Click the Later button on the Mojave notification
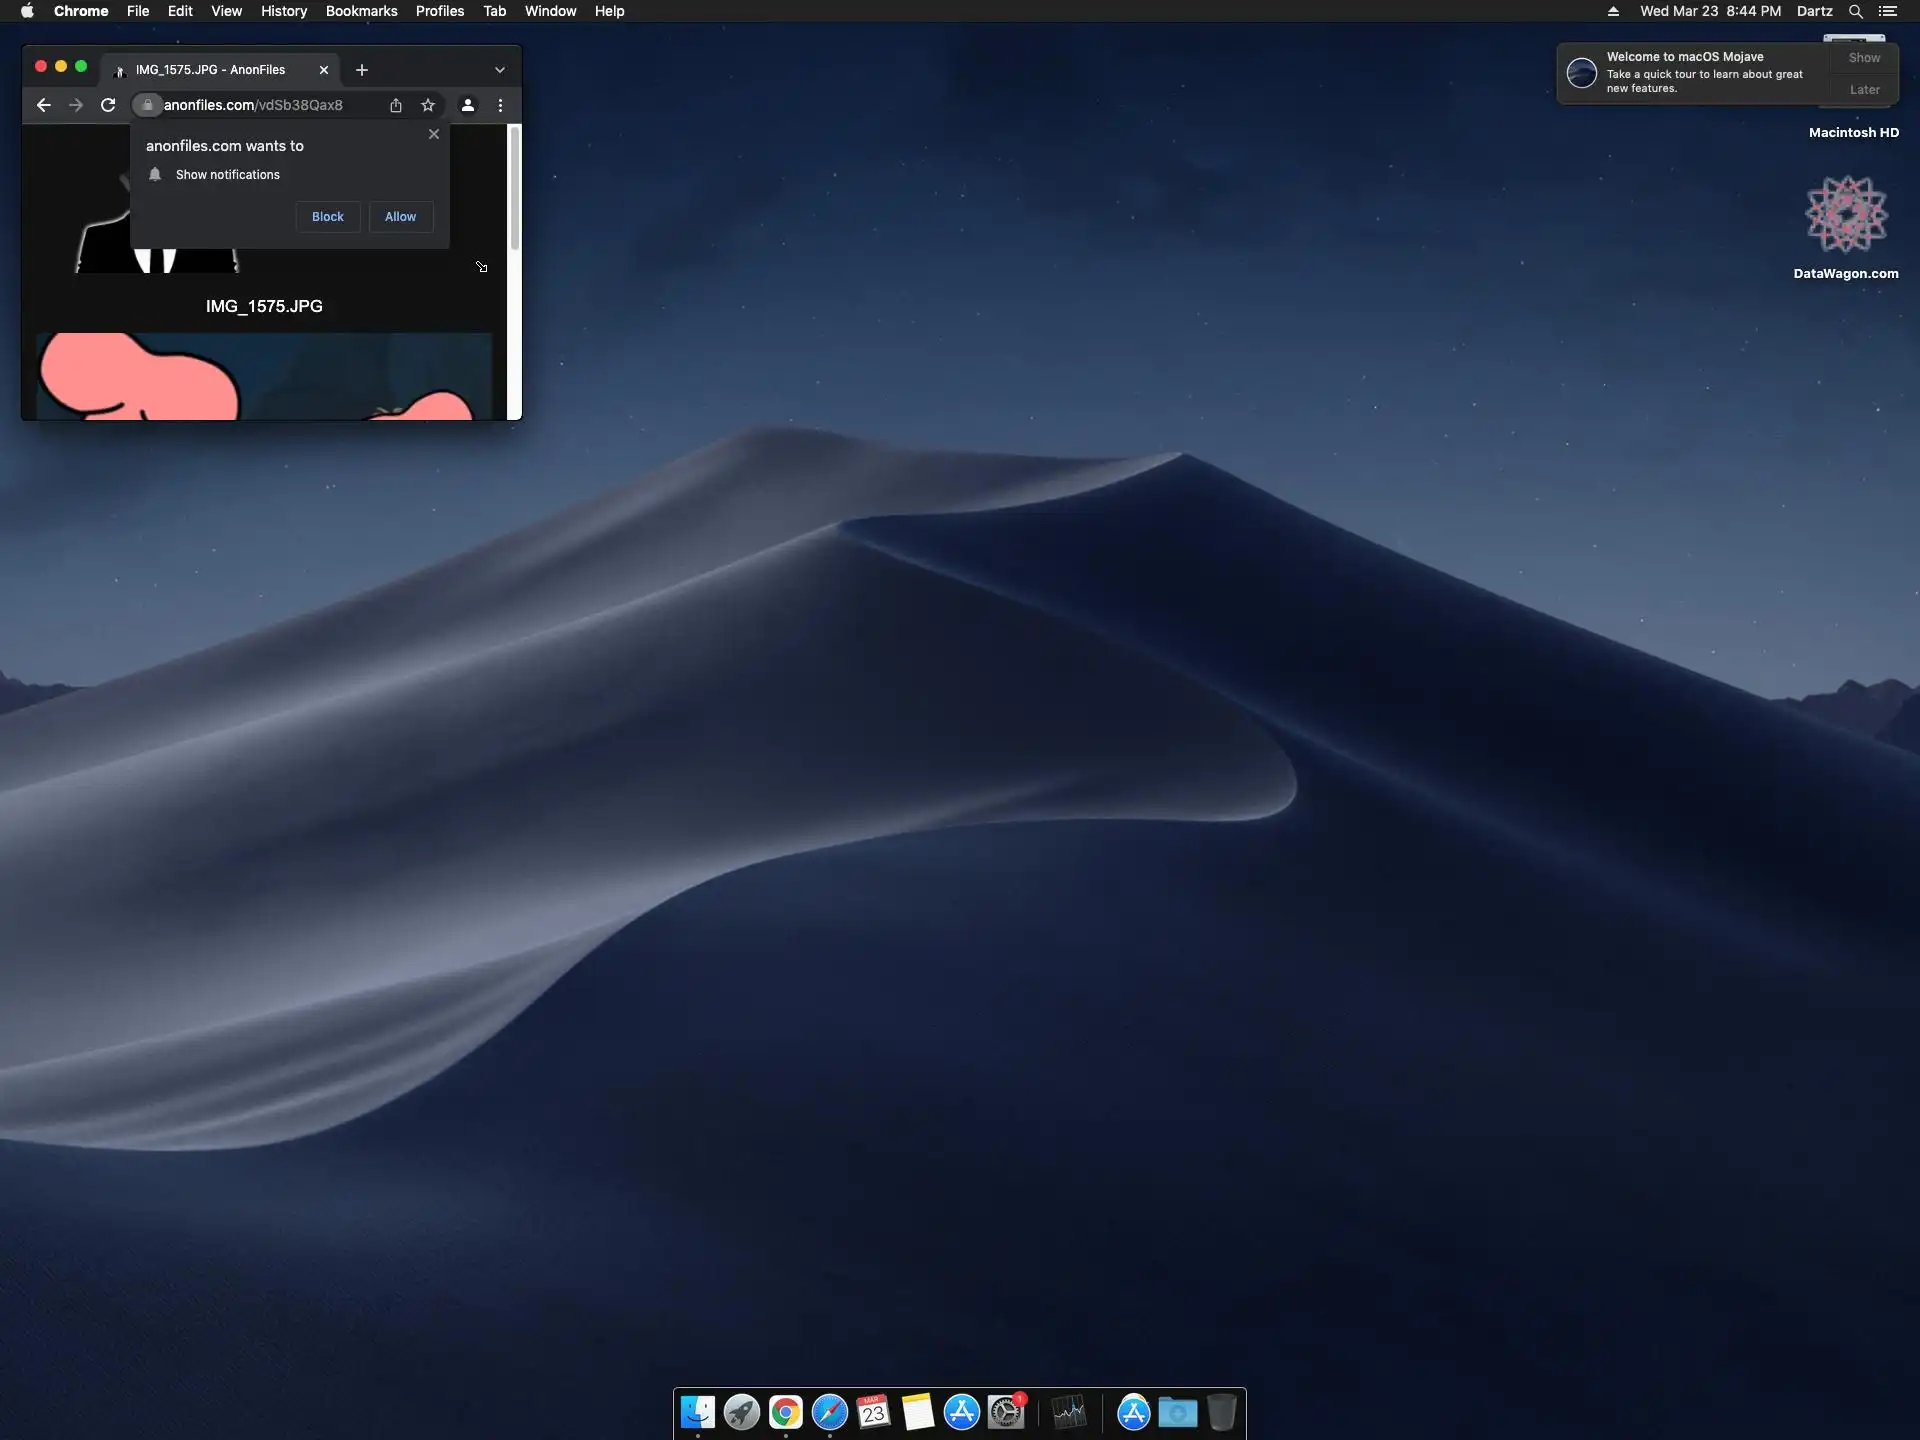Image resolution: width=1920 pixels, height=1440 pixels. pos(1864,90)
